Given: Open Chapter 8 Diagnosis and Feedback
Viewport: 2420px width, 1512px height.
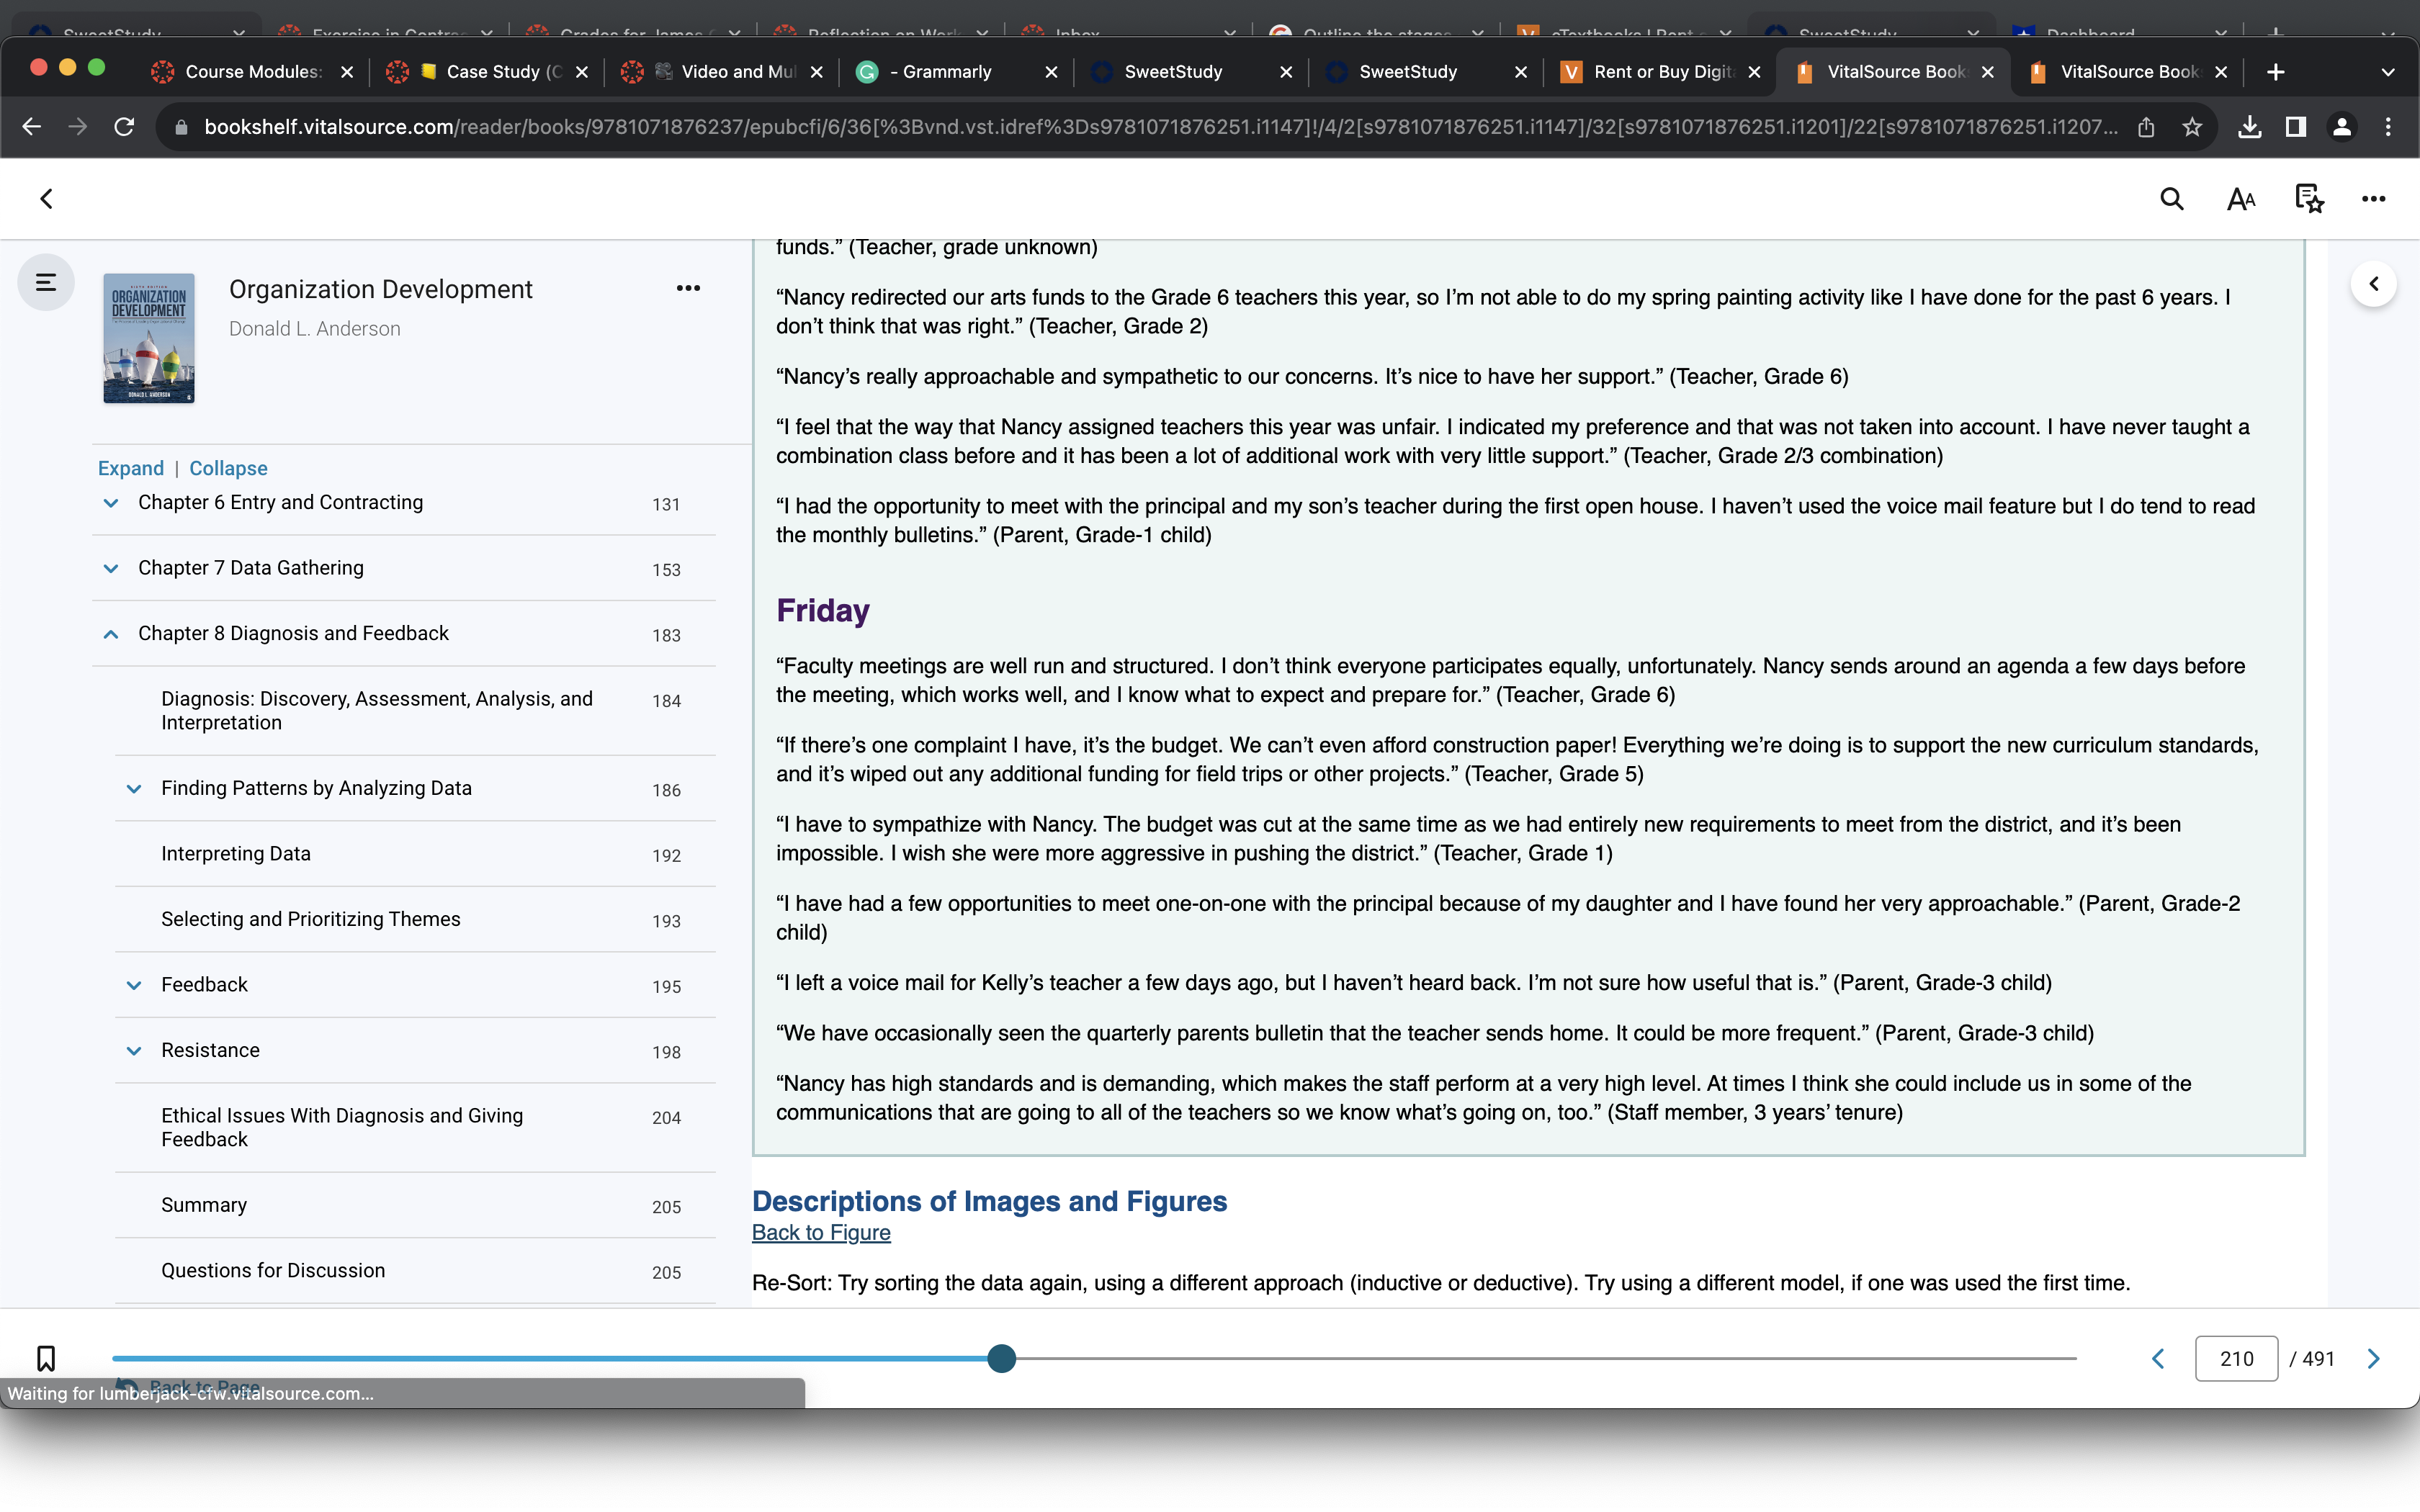Looking at the screenshot, I should tap(293, 634).
